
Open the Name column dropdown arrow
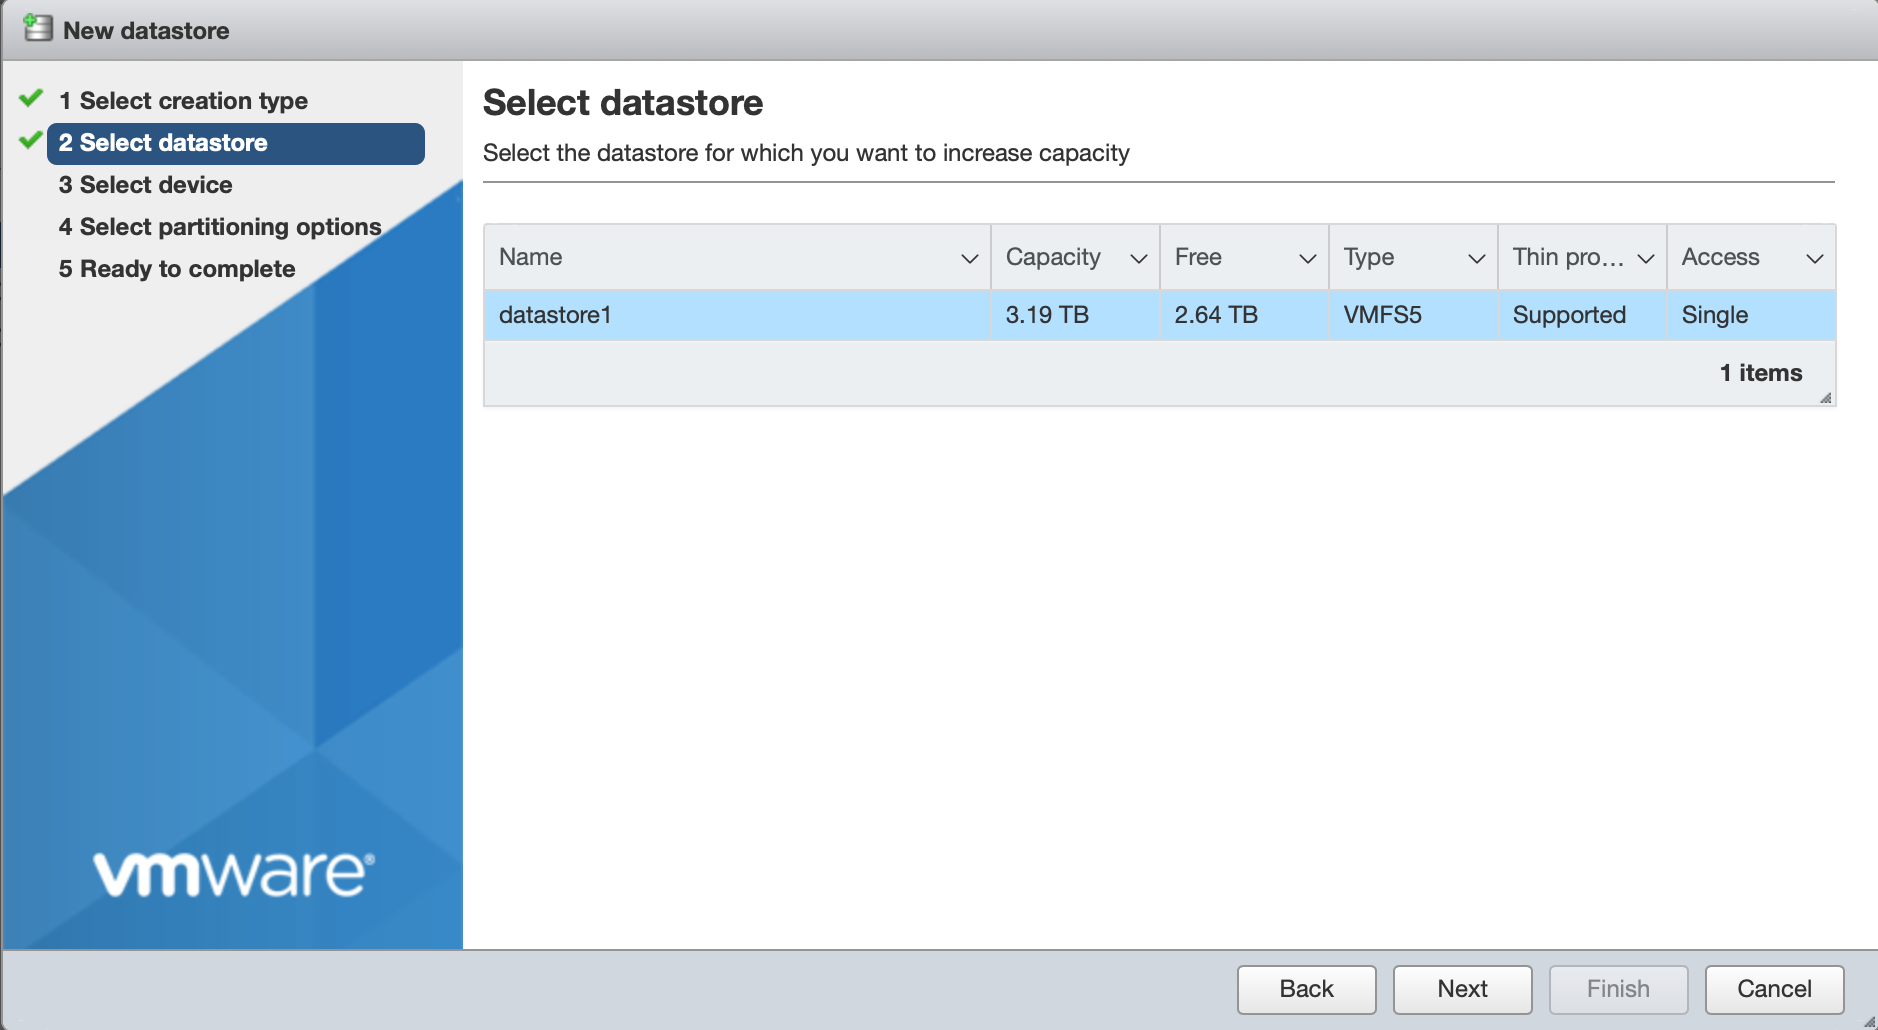tap(969, 259)
